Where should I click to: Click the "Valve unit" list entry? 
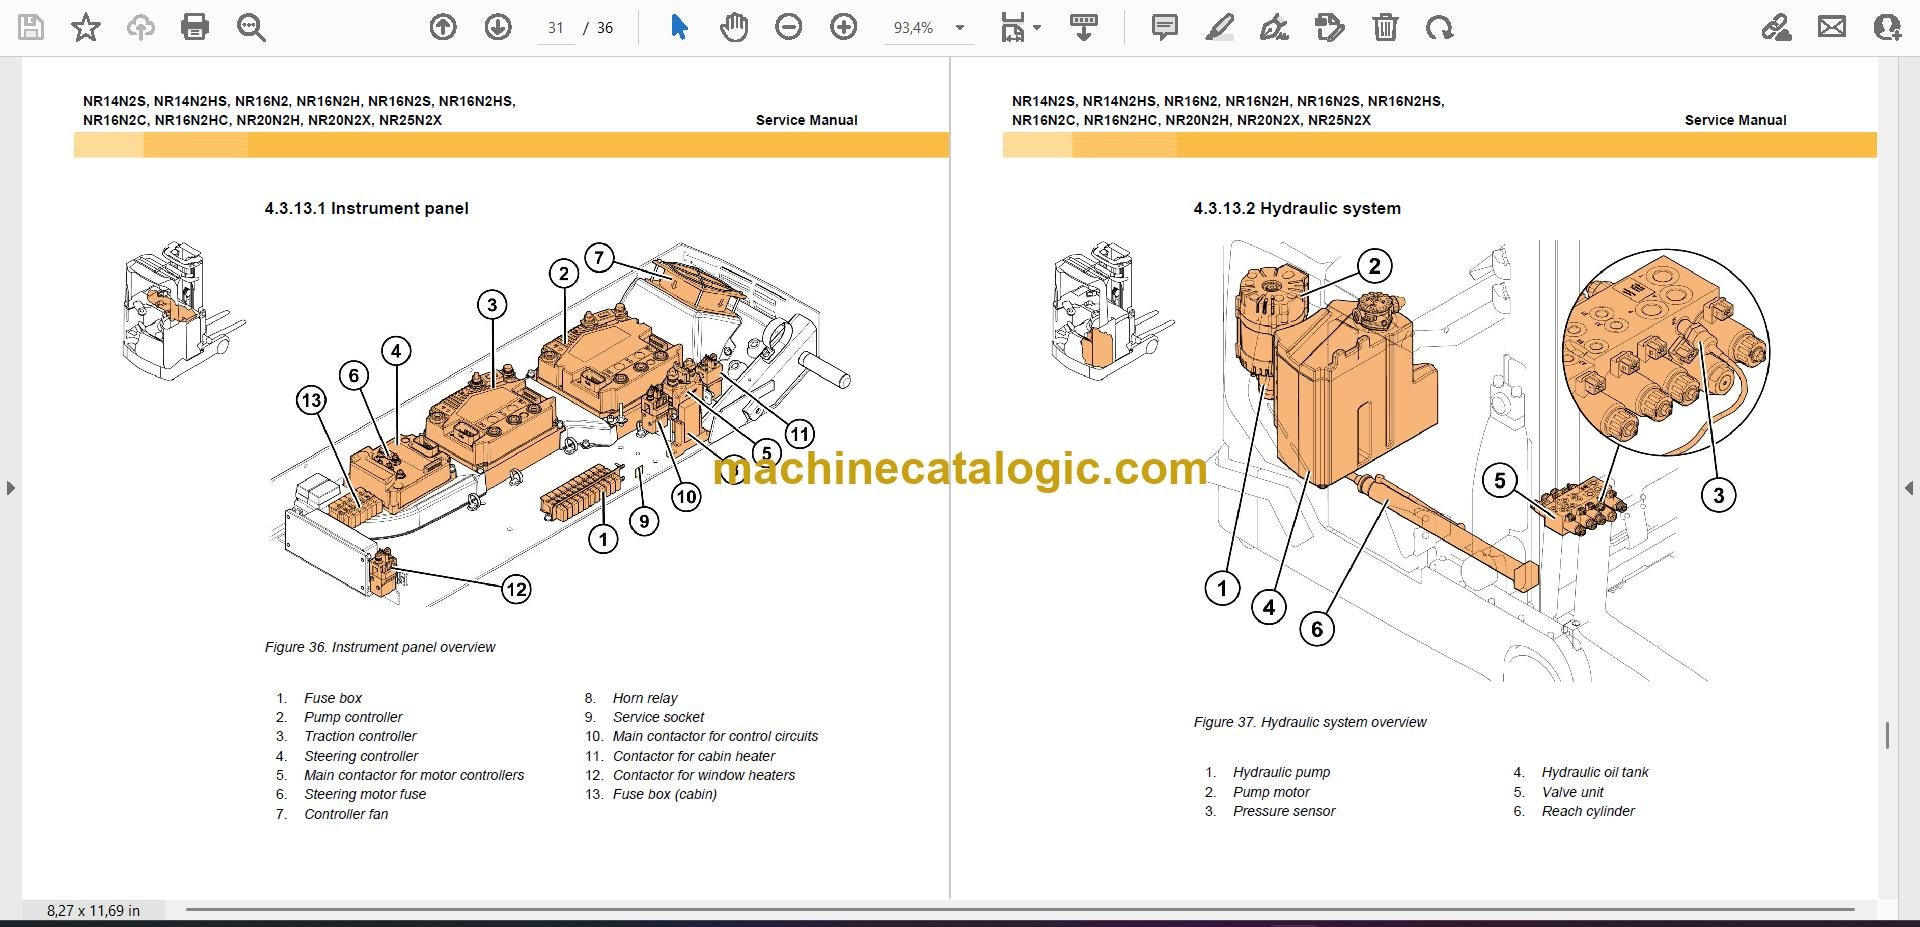point(1572,792)
